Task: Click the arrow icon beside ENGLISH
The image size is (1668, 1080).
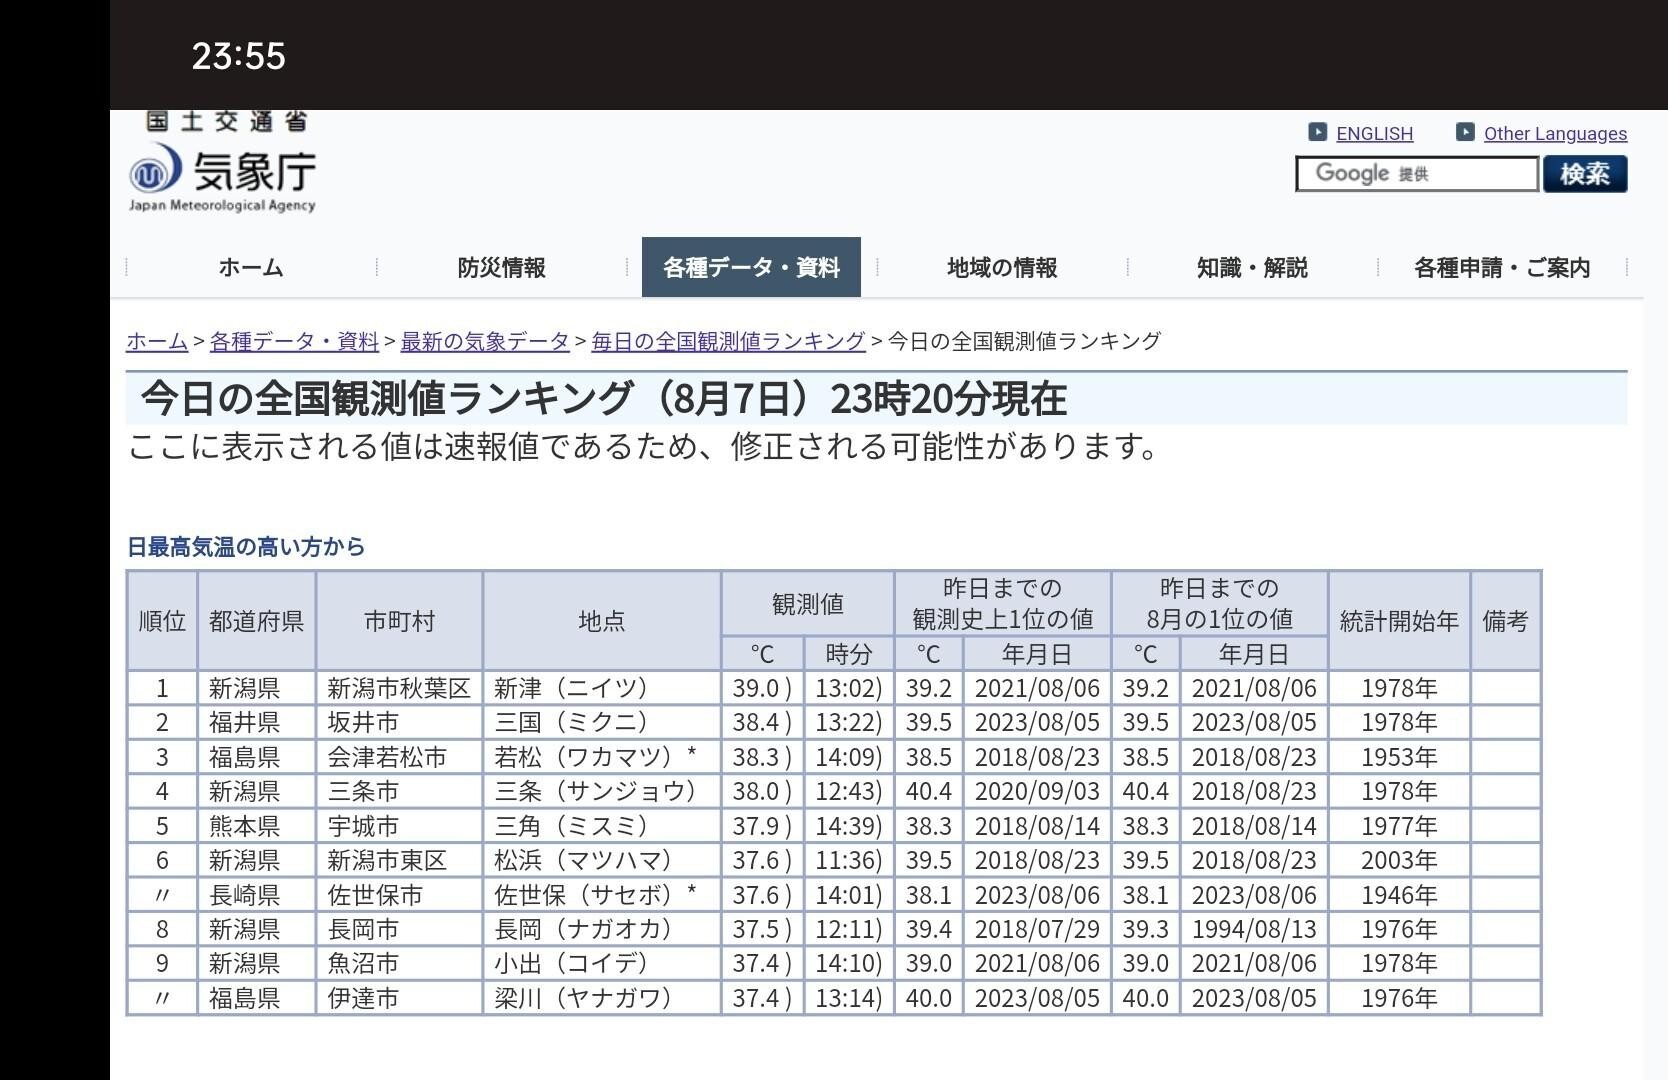Action: [x=1318, y=131]
